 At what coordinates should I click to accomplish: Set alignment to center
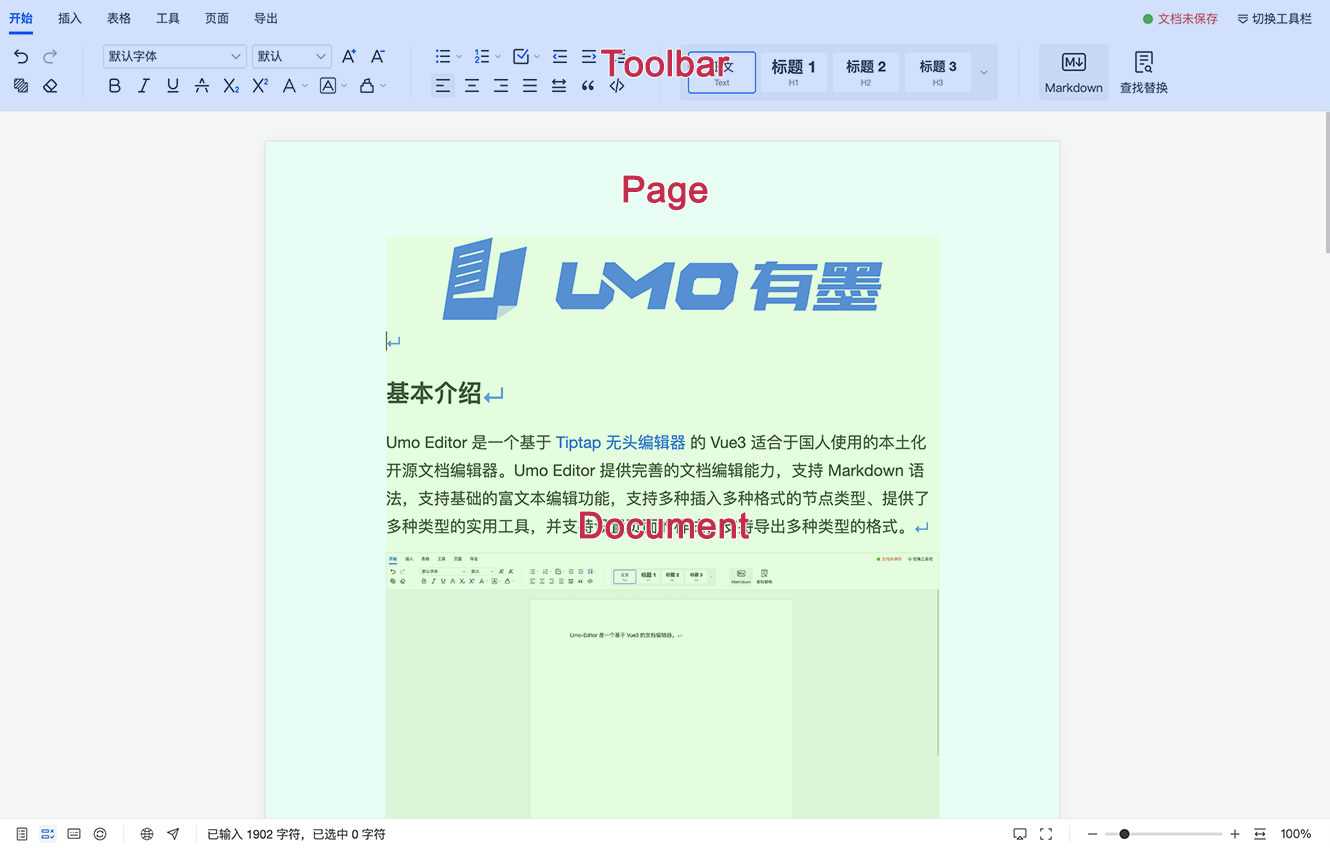point(472,86)
